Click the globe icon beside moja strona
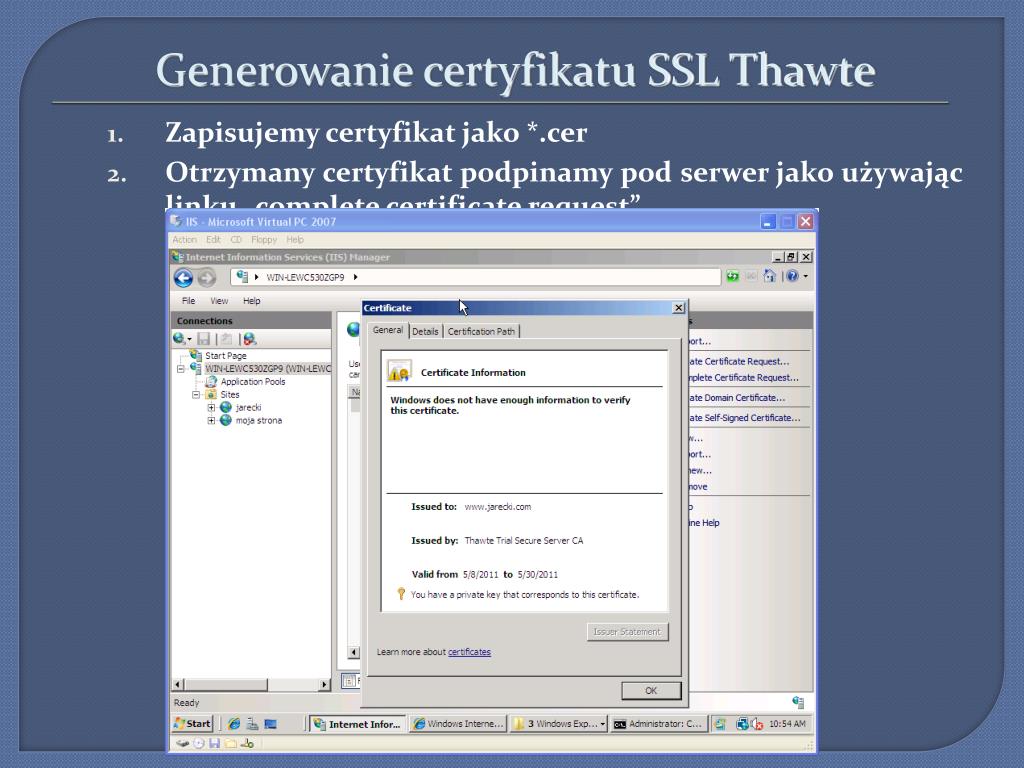The height and width of the screenshot is (768, 1024). tap(226, 421)
